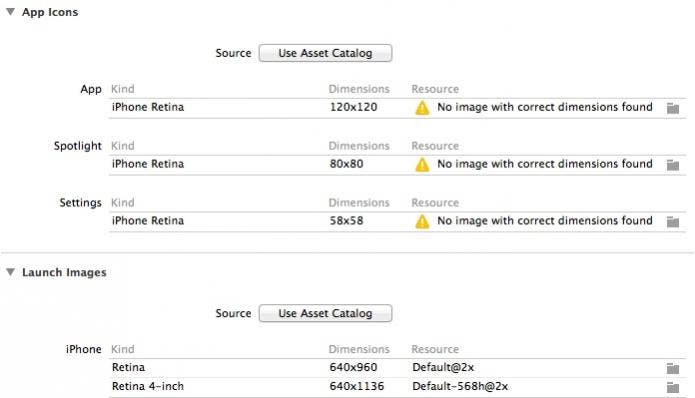Click the App Icons section heading
This screenshot has width=695, height=398.
click(50, 12)
